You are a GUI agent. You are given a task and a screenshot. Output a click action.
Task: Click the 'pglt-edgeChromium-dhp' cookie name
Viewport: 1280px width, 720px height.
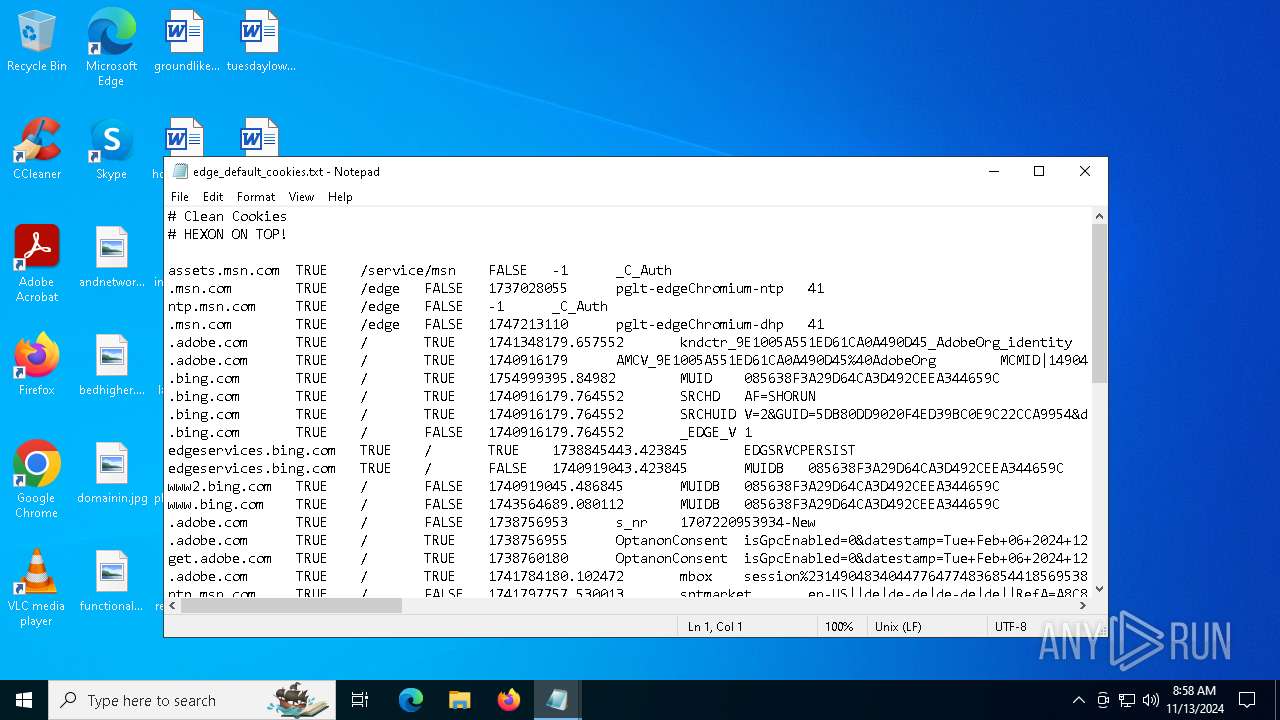coord(700,324)
